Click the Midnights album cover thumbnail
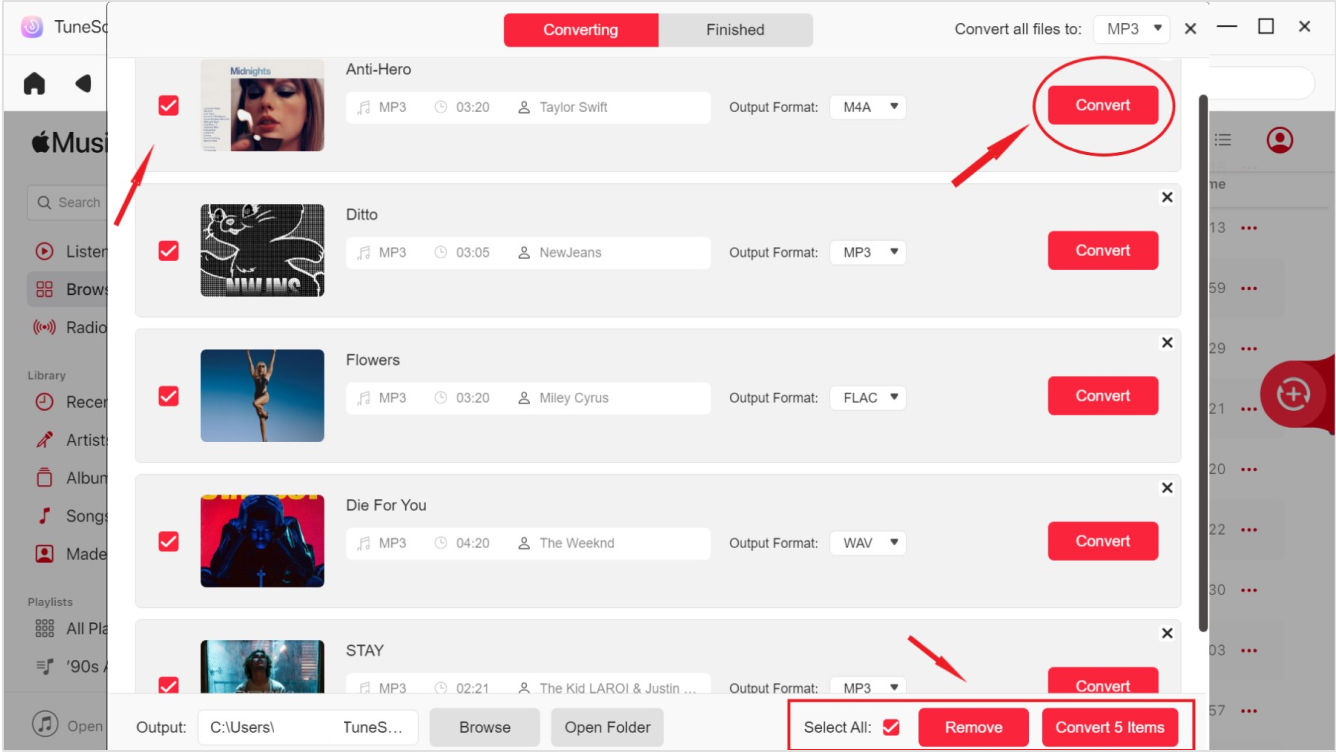The height and width of the screenshot is (752, 1336). pyautogui.click(x=262, y=105)
